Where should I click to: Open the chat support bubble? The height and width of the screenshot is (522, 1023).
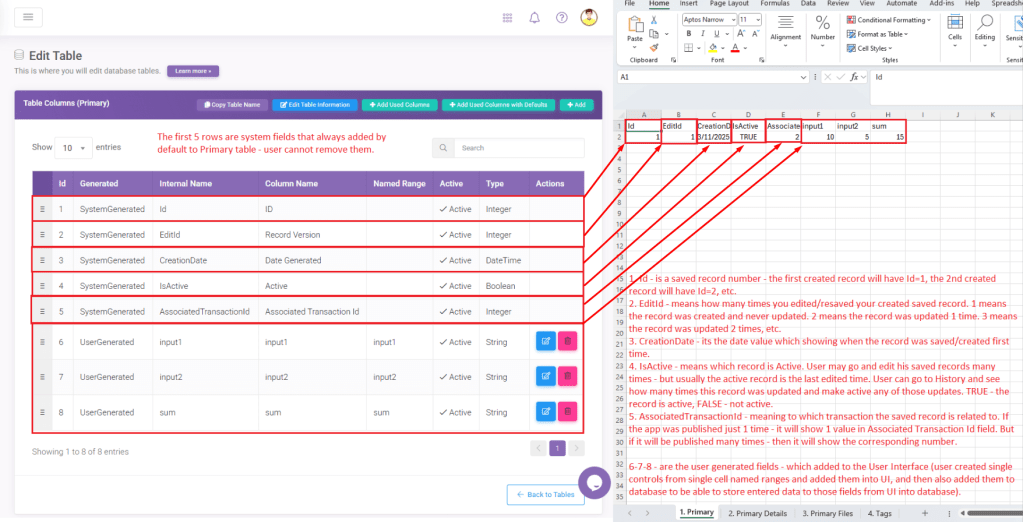[x=593, y=482]
